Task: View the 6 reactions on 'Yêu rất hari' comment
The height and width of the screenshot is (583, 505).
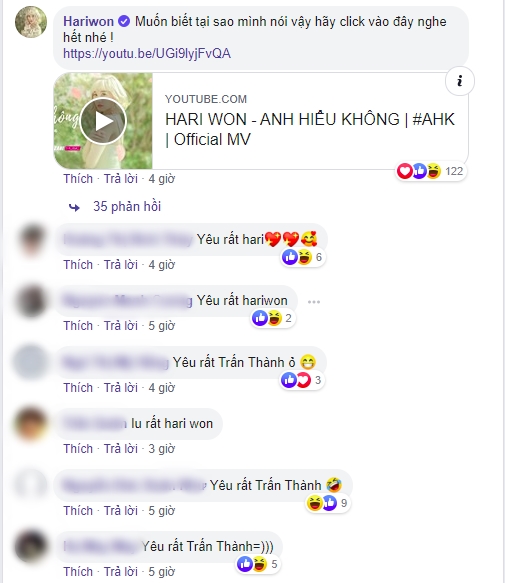Action: coord(303,257)
